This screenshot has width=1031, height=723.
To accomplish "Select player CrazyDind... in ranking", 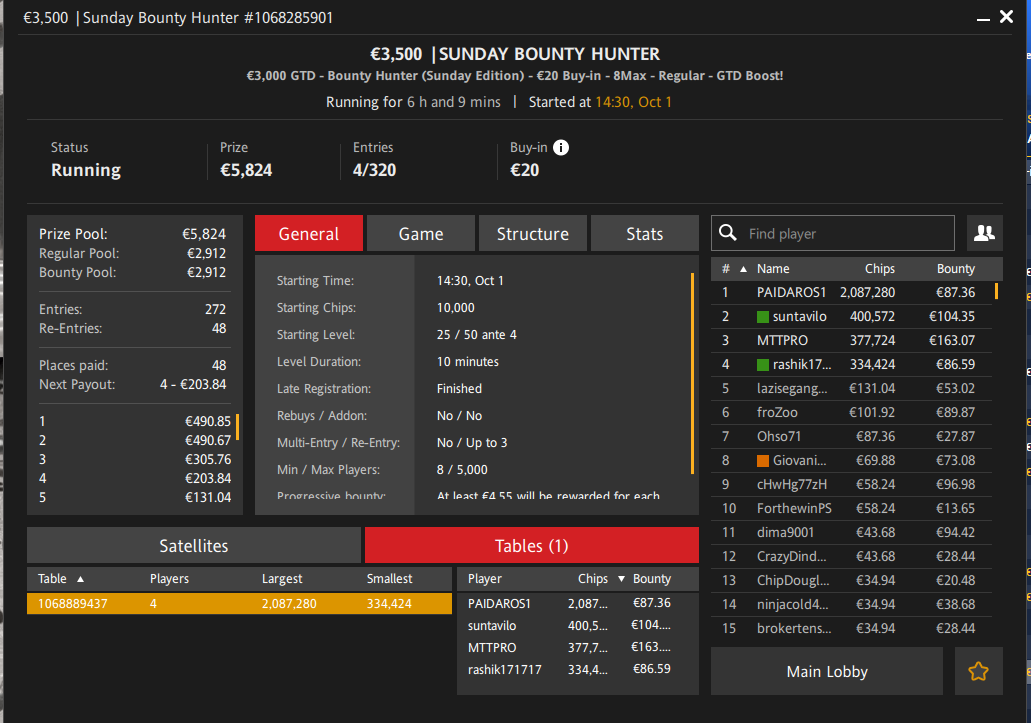I will pos(851,557).
